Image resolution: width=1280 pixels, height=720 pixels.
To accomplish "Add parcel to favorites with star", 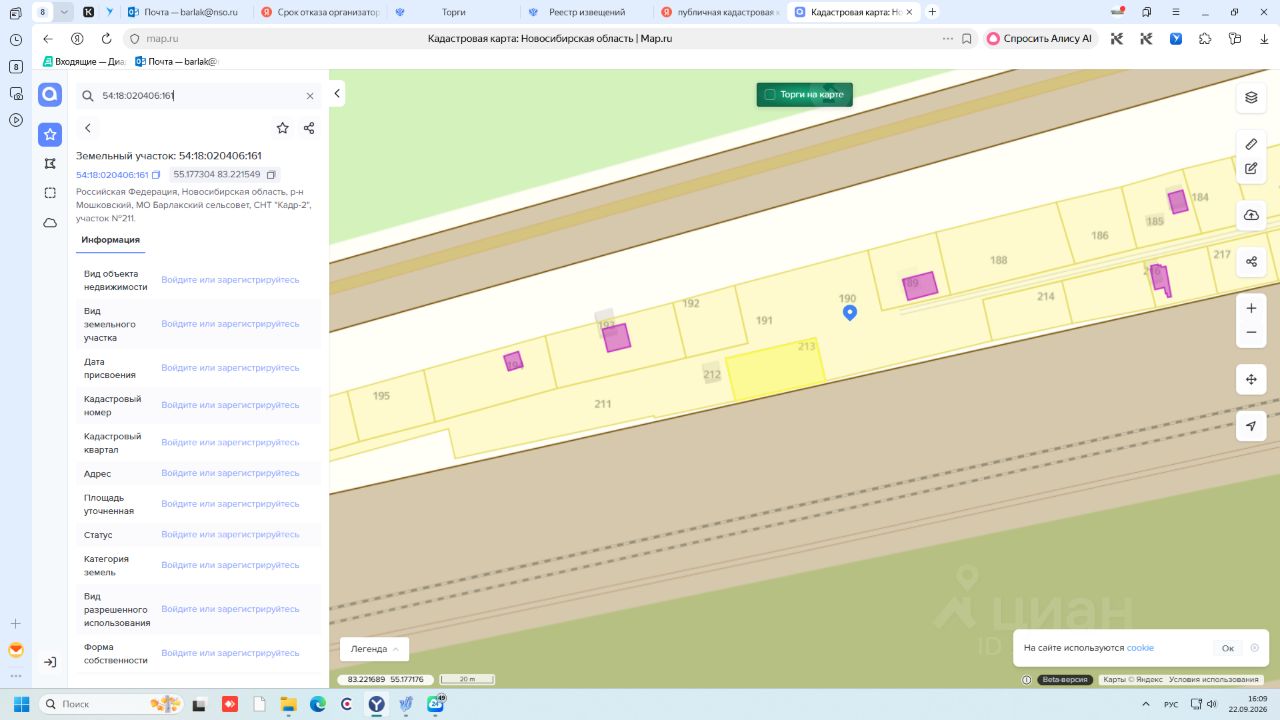I will 283,128.
